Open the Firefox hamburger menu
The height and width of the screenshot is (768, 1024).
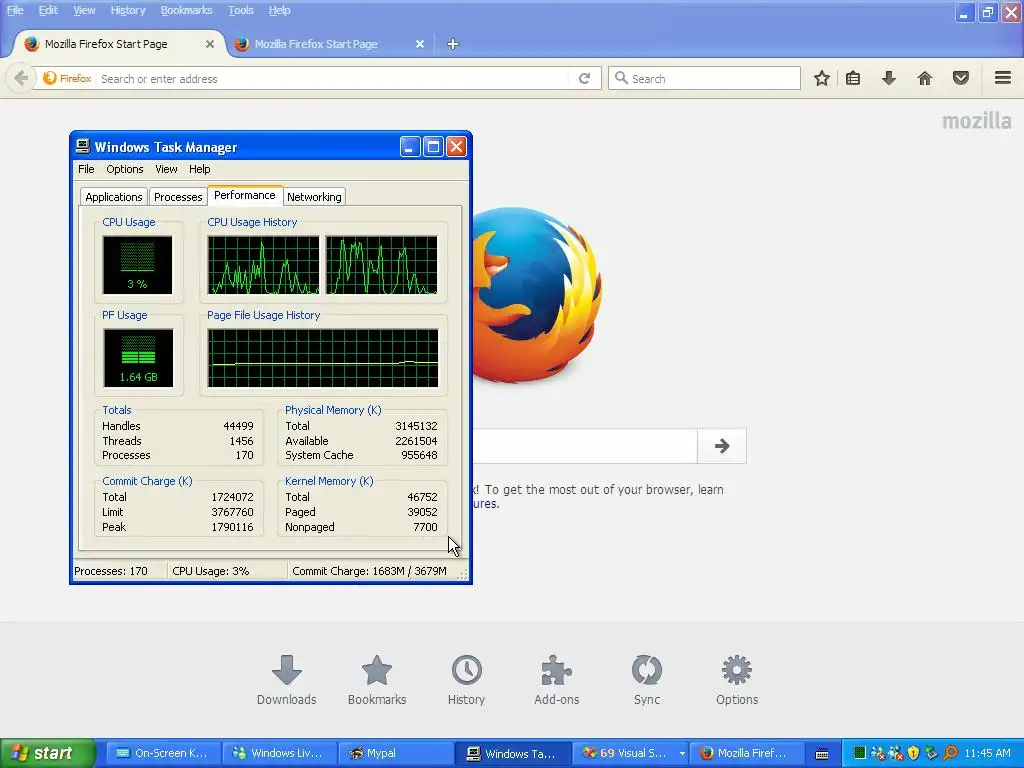pos(1003,78)
